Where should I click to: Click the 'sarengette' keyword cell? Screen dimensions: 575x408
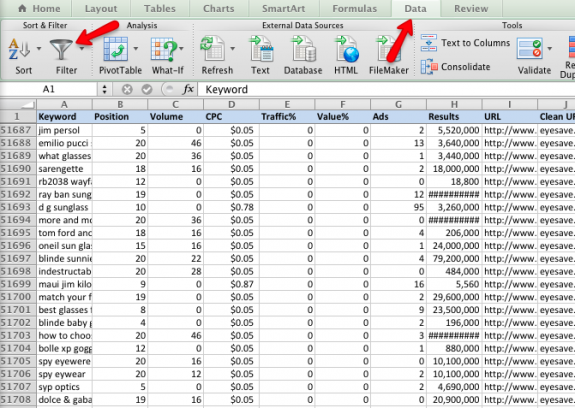point(64,169)
